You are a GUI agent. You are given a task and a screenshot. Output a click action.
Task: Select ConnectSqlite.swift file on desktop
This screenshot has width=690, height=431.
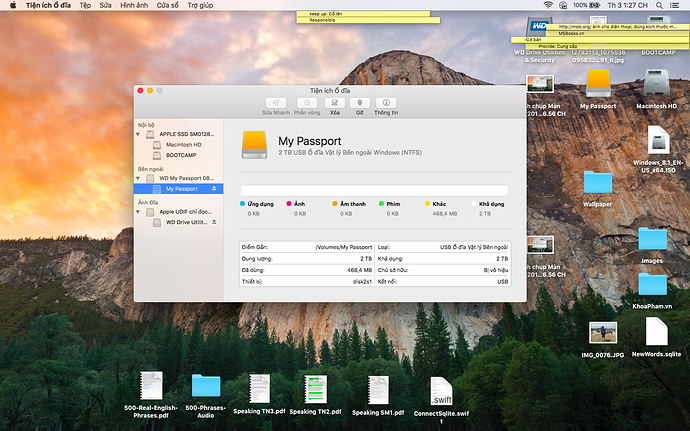(x=441, y=391)
